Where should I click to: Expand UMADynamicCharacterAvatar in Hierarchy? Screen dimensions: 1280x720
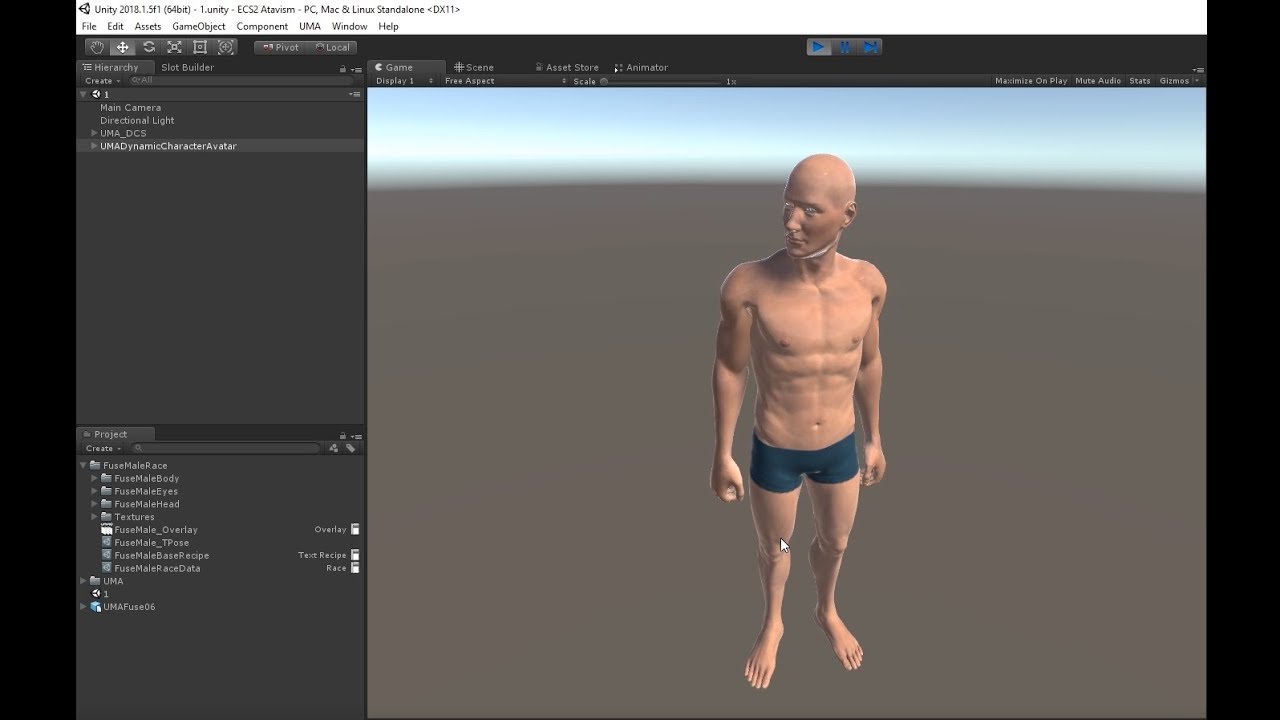pos(94,146)
